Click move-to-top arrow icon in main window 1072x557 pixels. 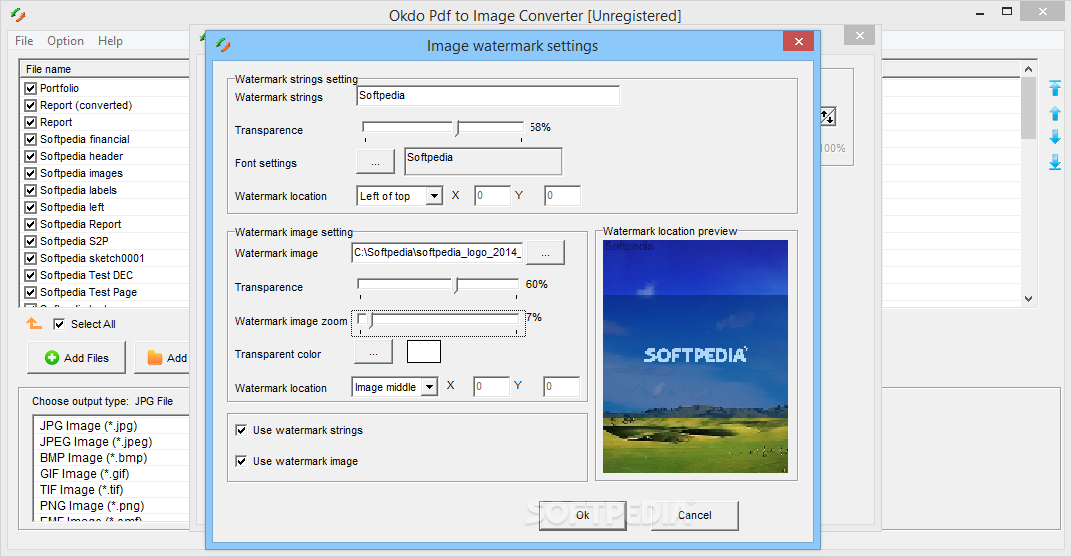tap(1055, 88)
